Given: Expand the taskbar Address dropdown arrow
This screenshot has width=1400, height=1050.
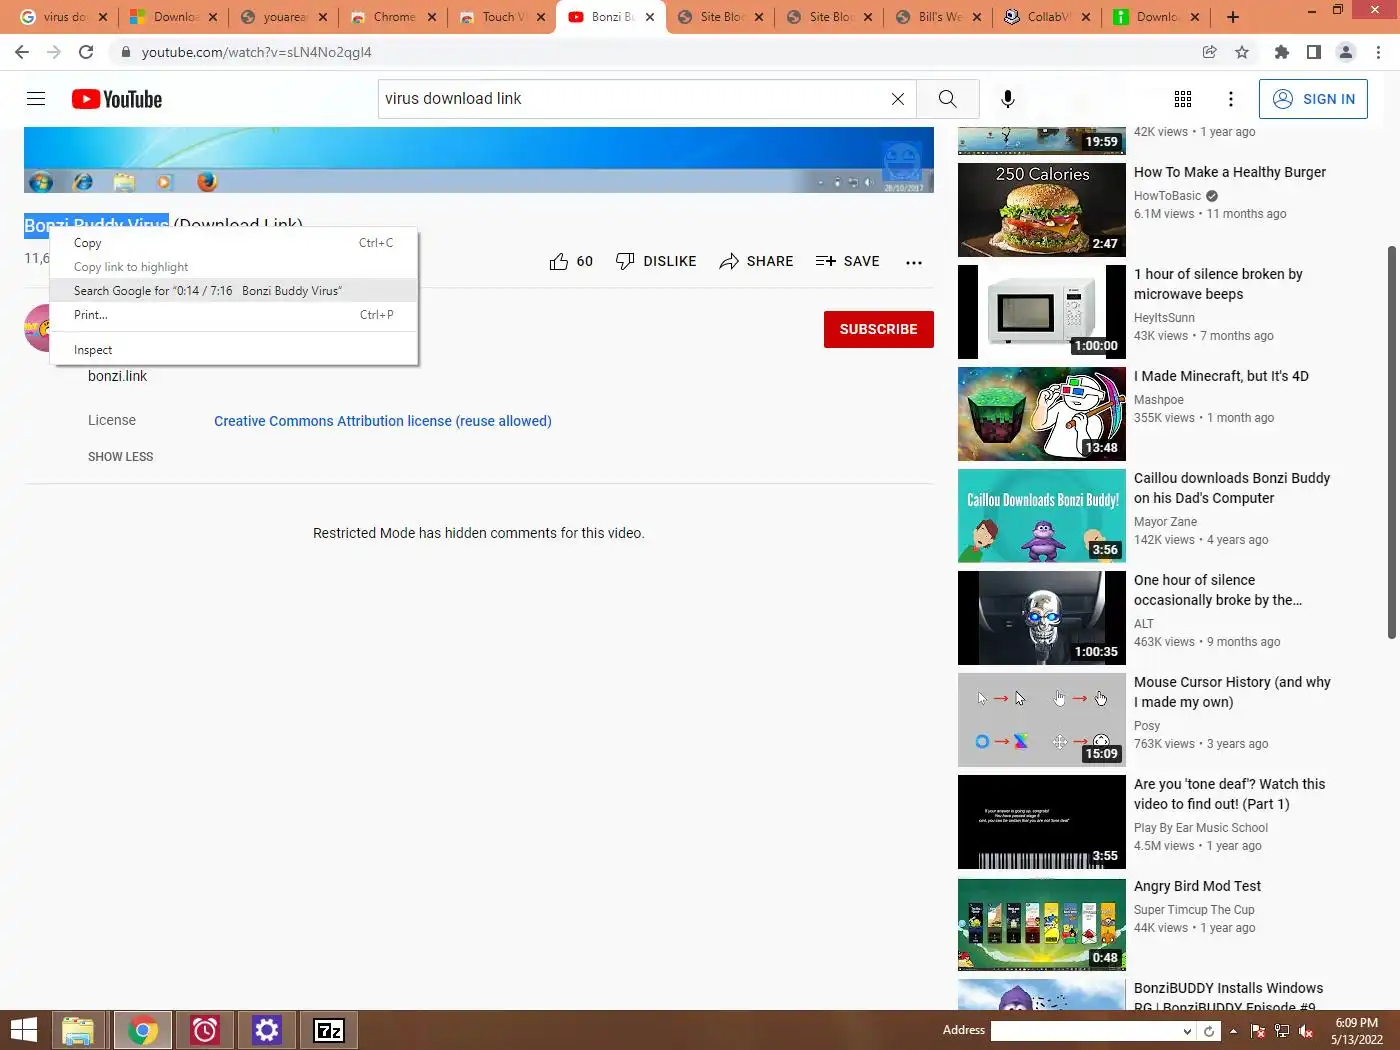Looking at the screenshot, I should coord(1187,1031).
